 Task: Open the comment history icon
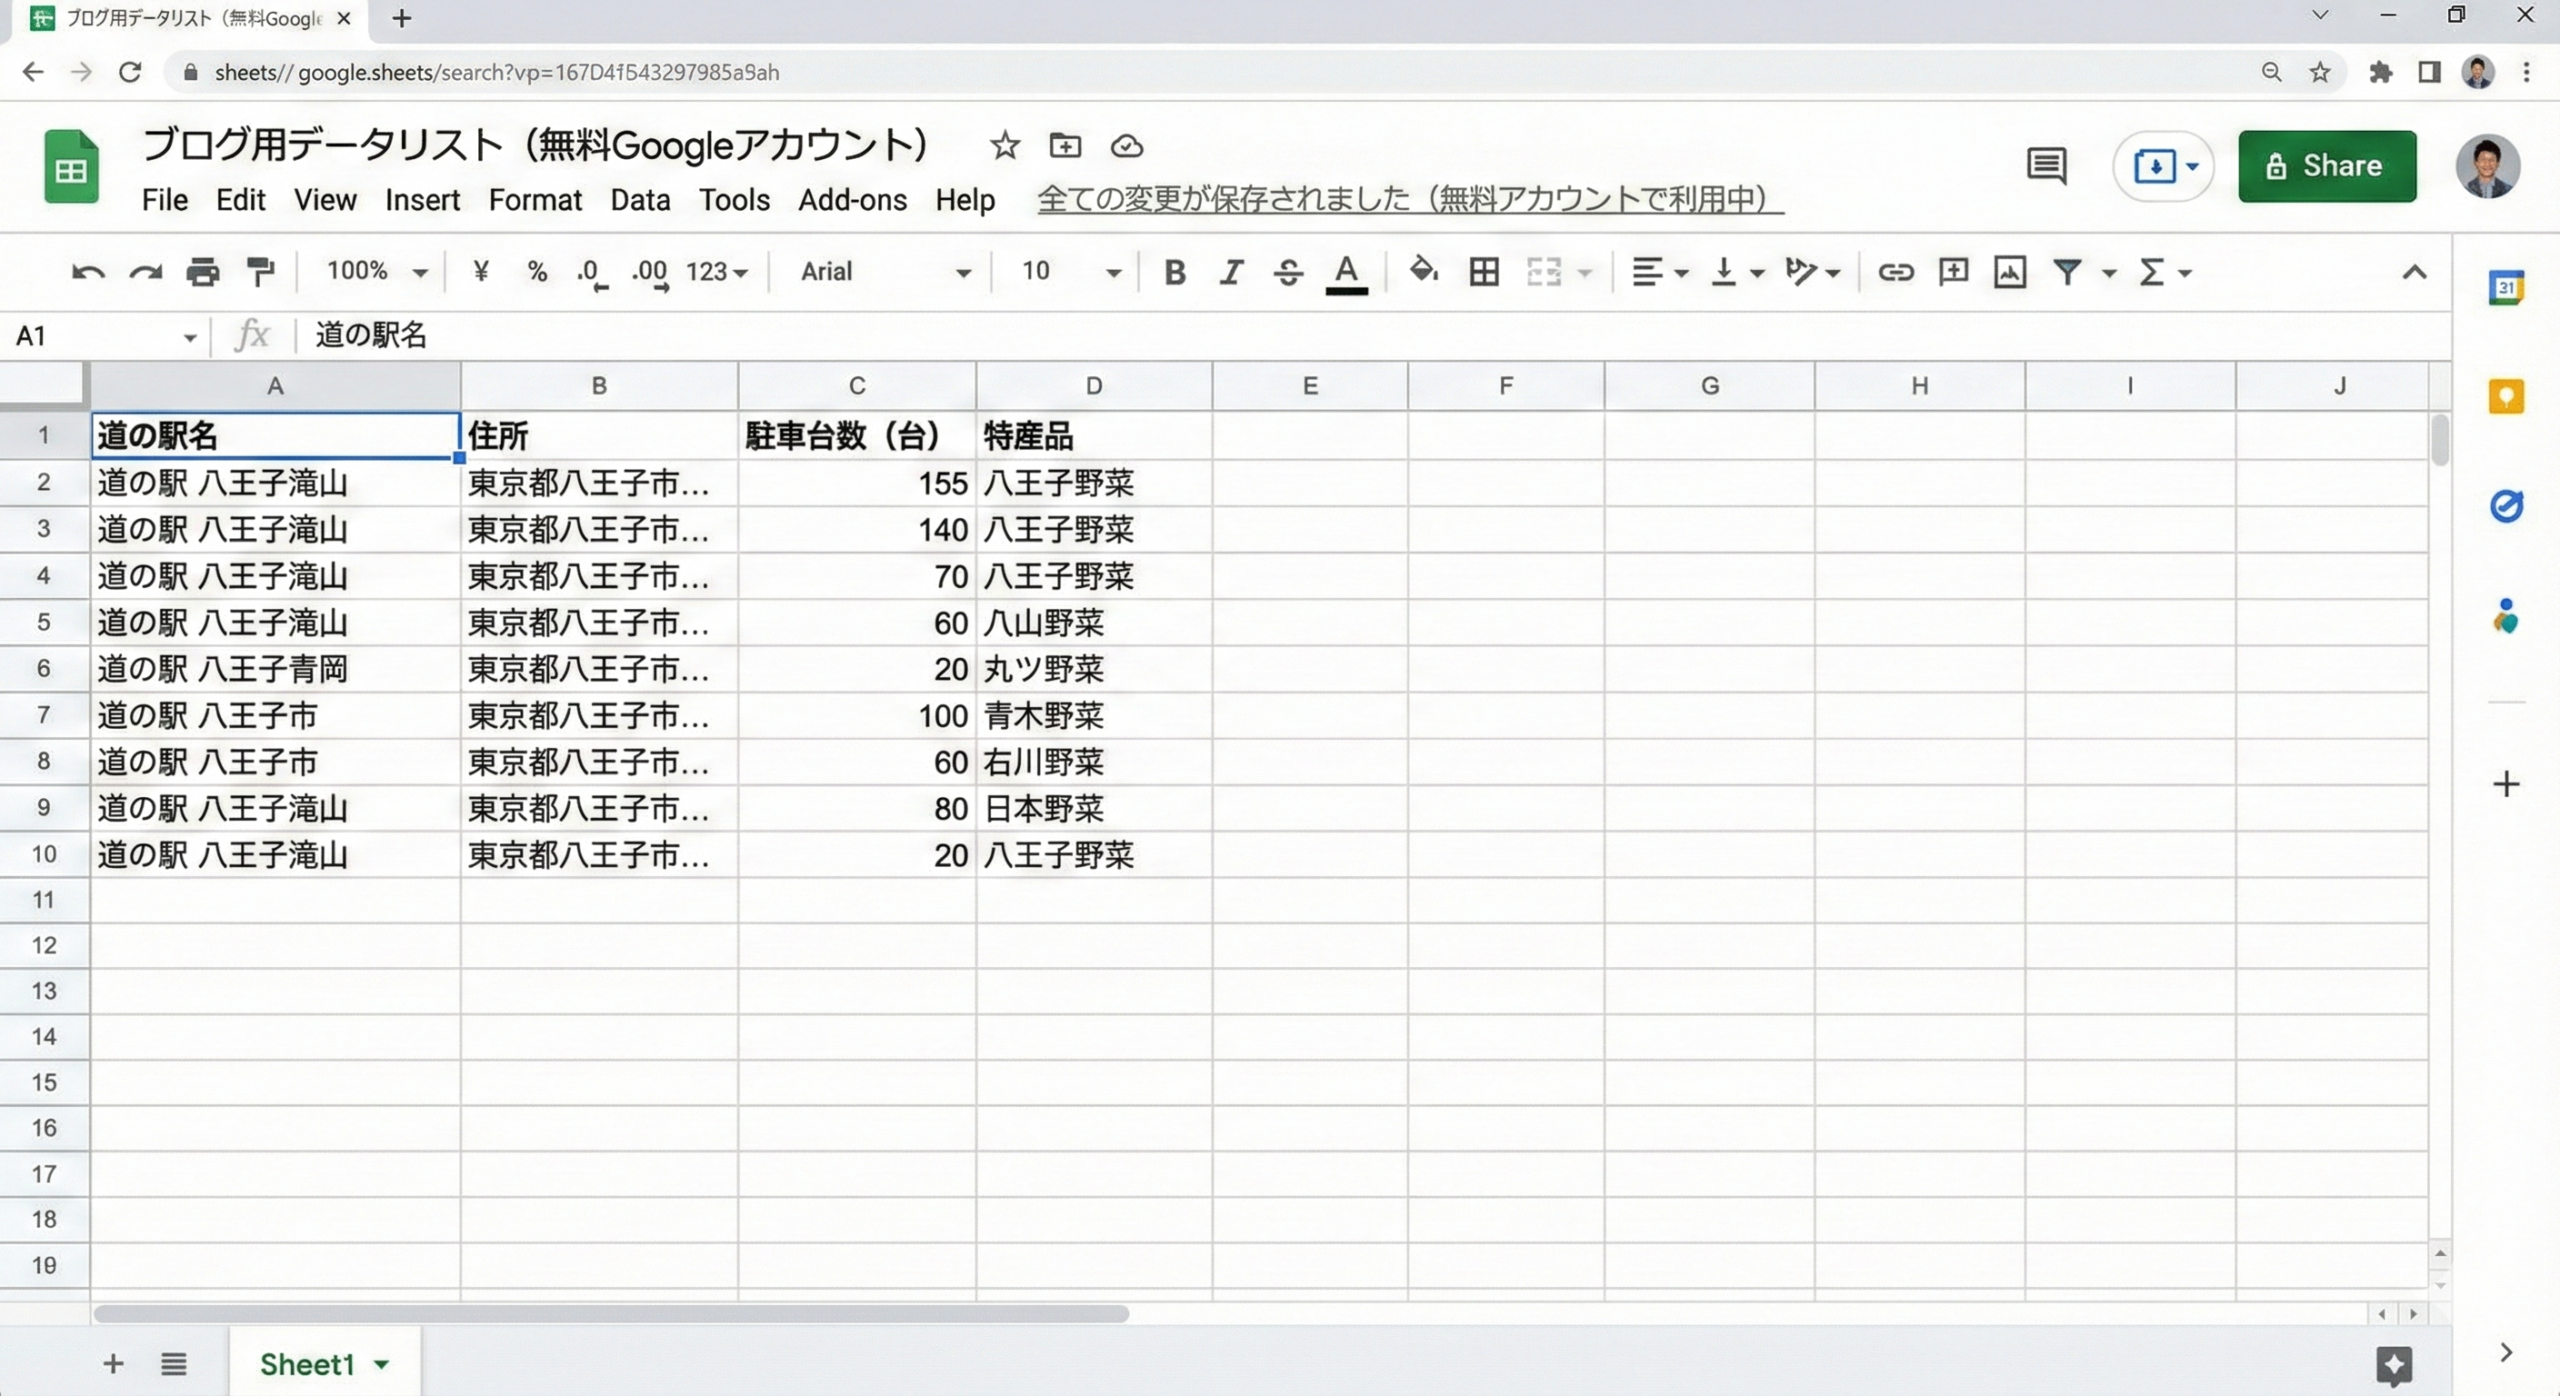click(2046, 166)
